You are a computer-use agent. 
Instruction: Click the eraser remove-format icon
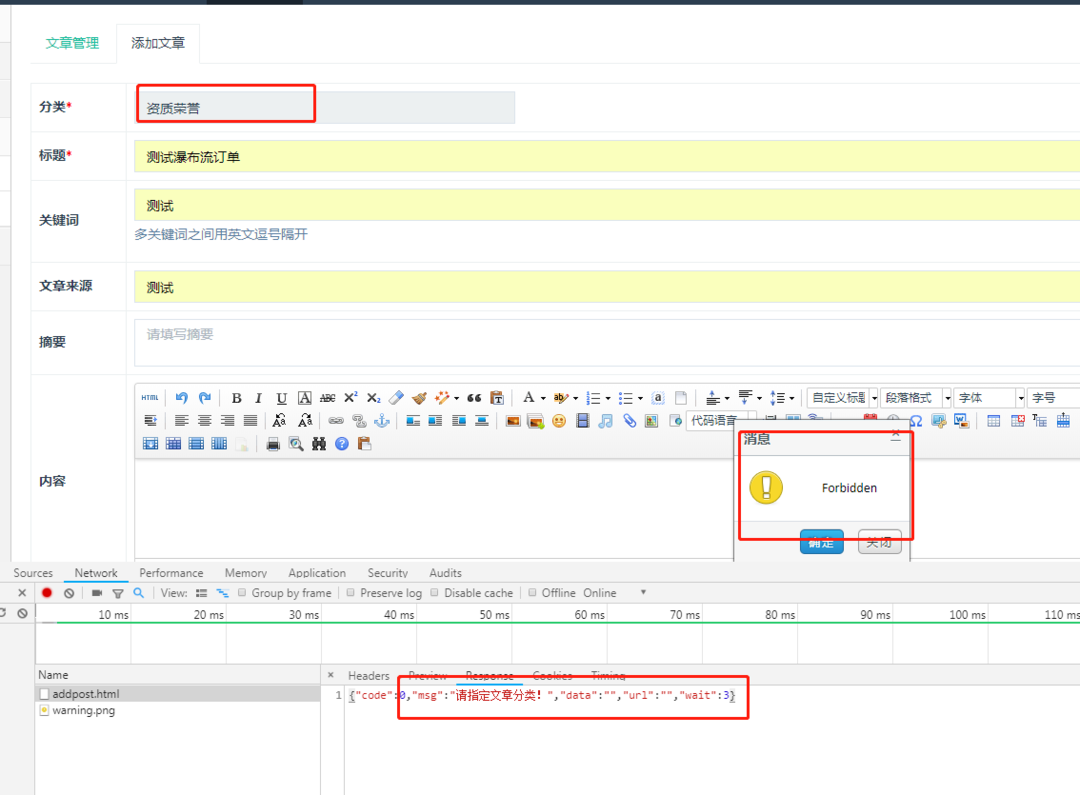coord(396,398)
